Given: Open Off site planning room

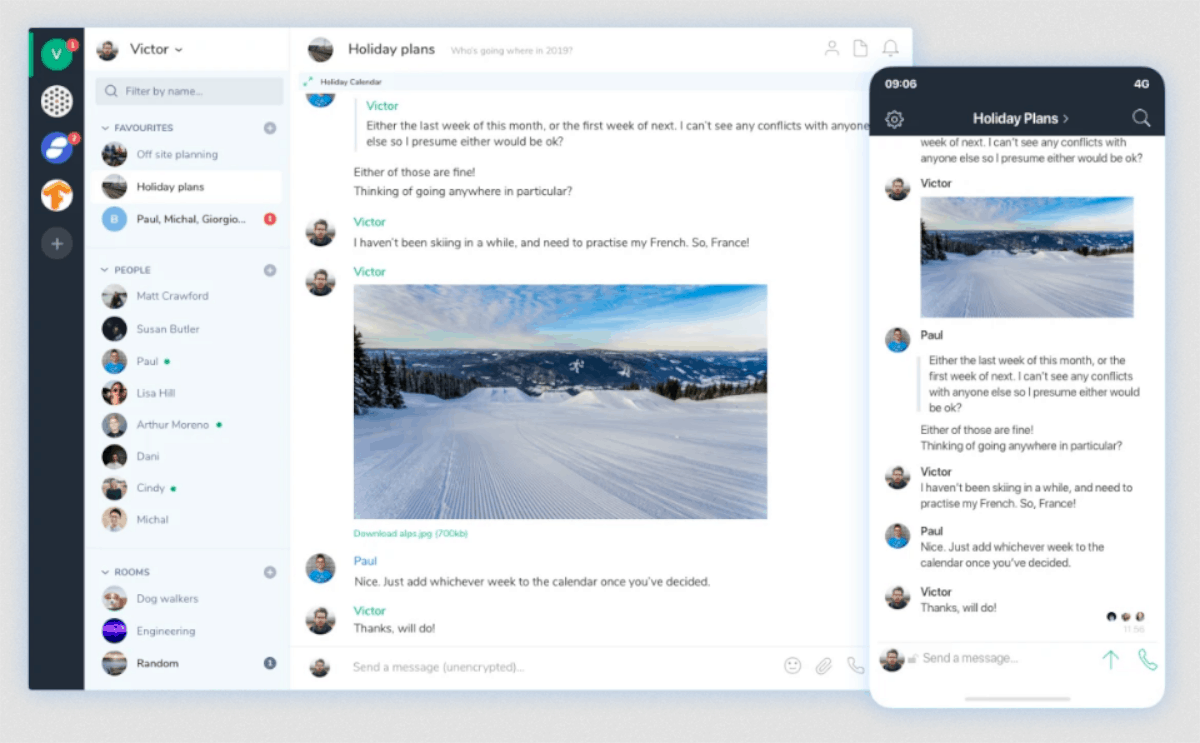Looking at the screenshot, I should coord(187,154).
